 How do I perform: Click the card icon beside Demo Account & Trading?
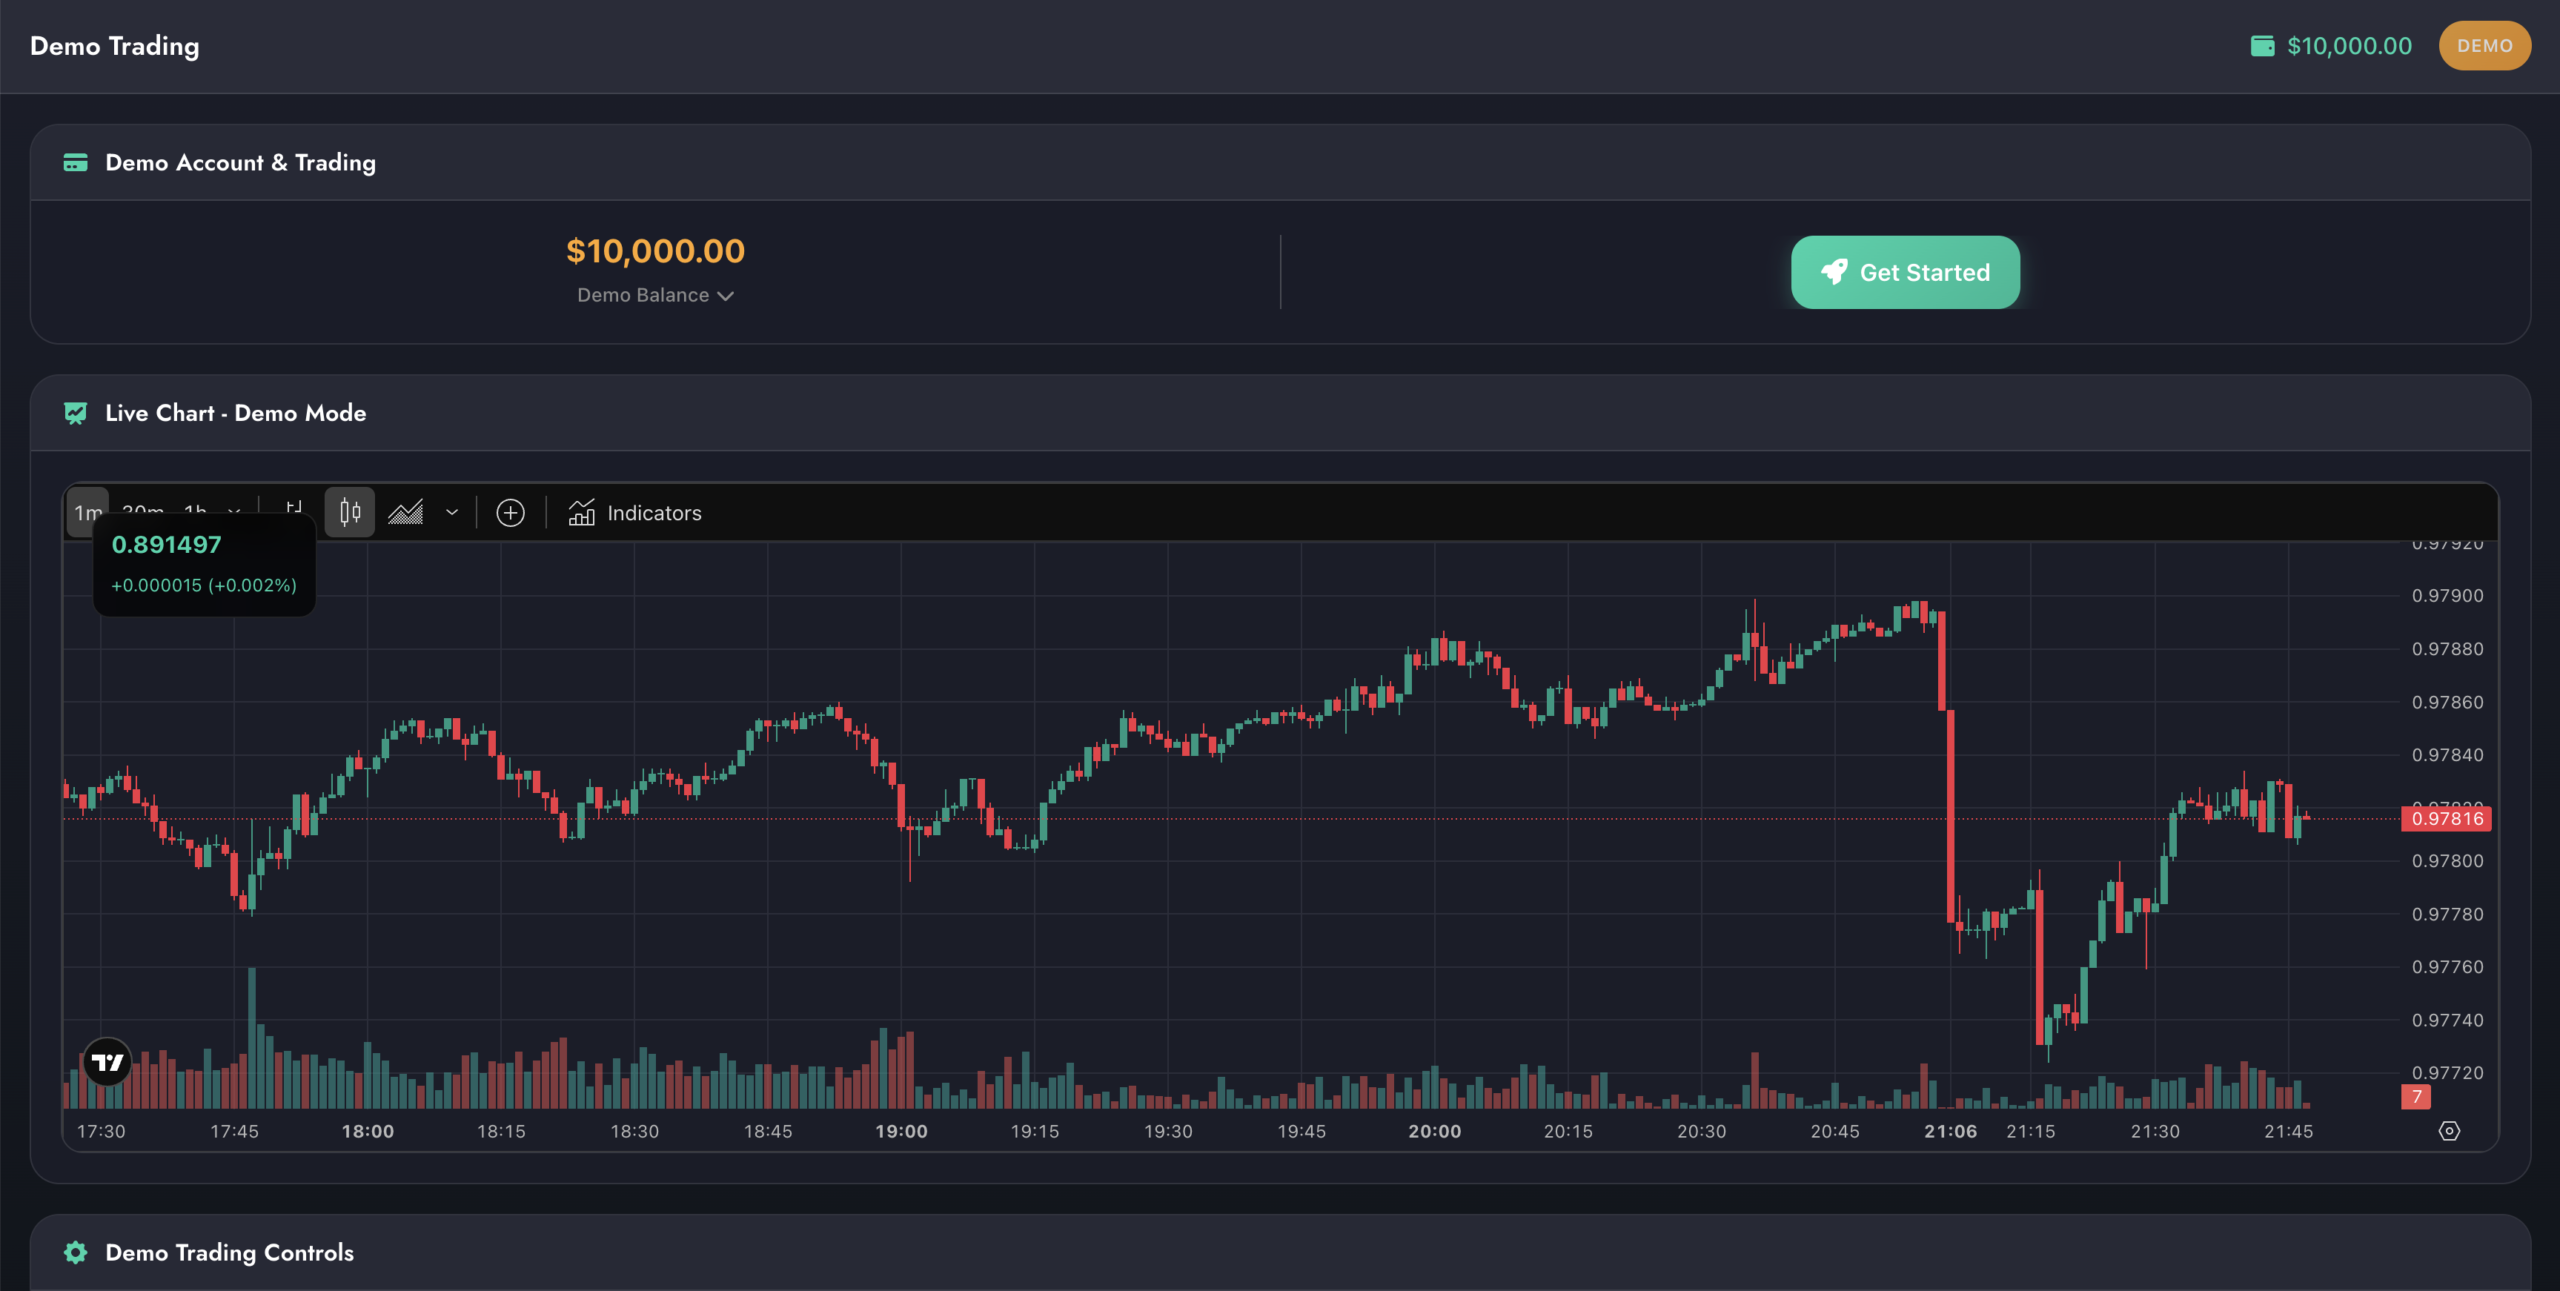coord(75,162)
